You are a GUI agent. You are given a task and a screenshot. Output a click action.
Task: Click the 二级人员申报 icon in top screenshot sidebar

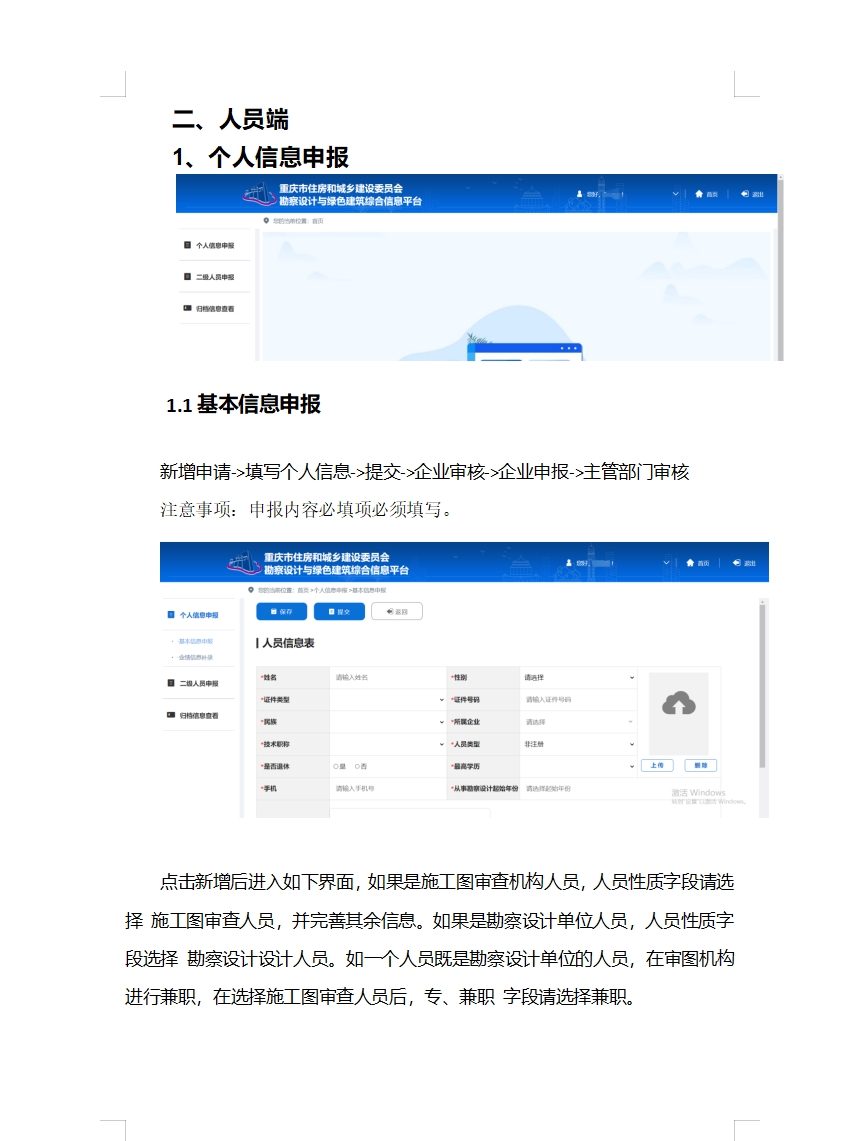coord(187,277)
